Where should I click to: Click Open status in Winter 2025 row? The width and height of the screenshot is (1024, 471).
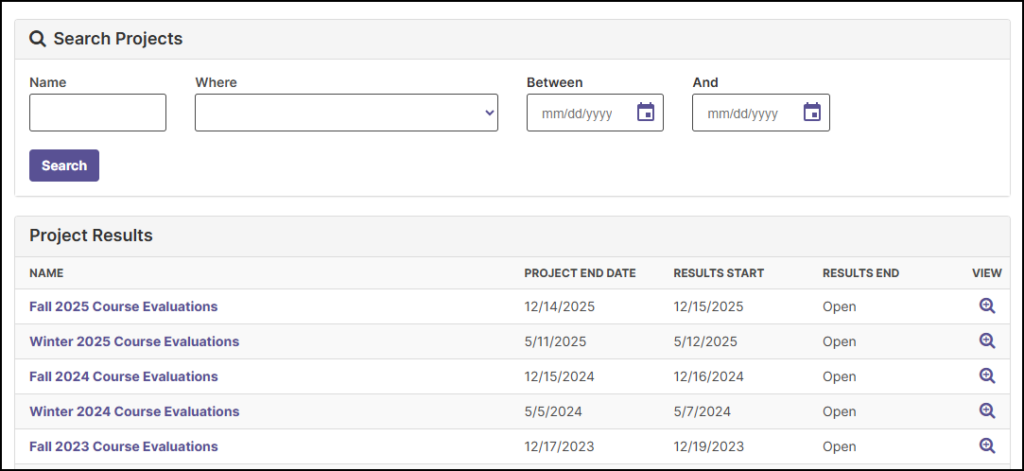[839, 342]
